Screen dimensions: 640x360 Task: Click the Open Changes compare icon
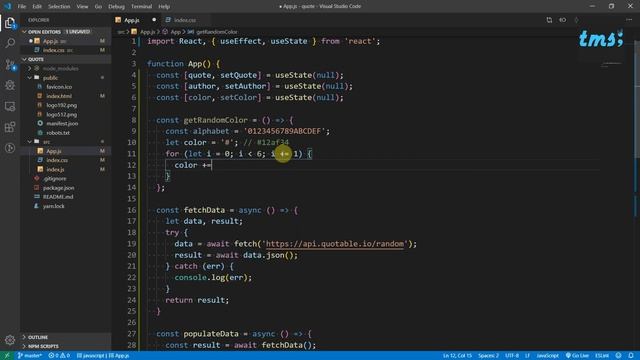coord(549,20)
